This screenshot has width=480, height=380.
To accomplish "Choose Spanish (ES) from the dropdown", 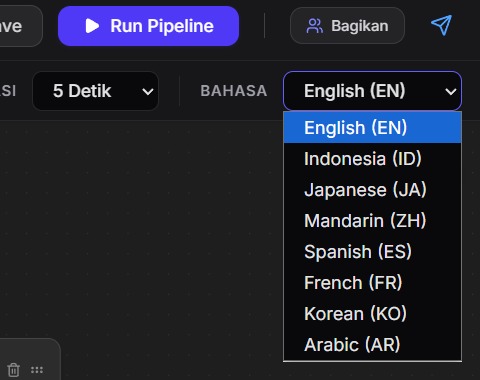I will tap(372, 252).
